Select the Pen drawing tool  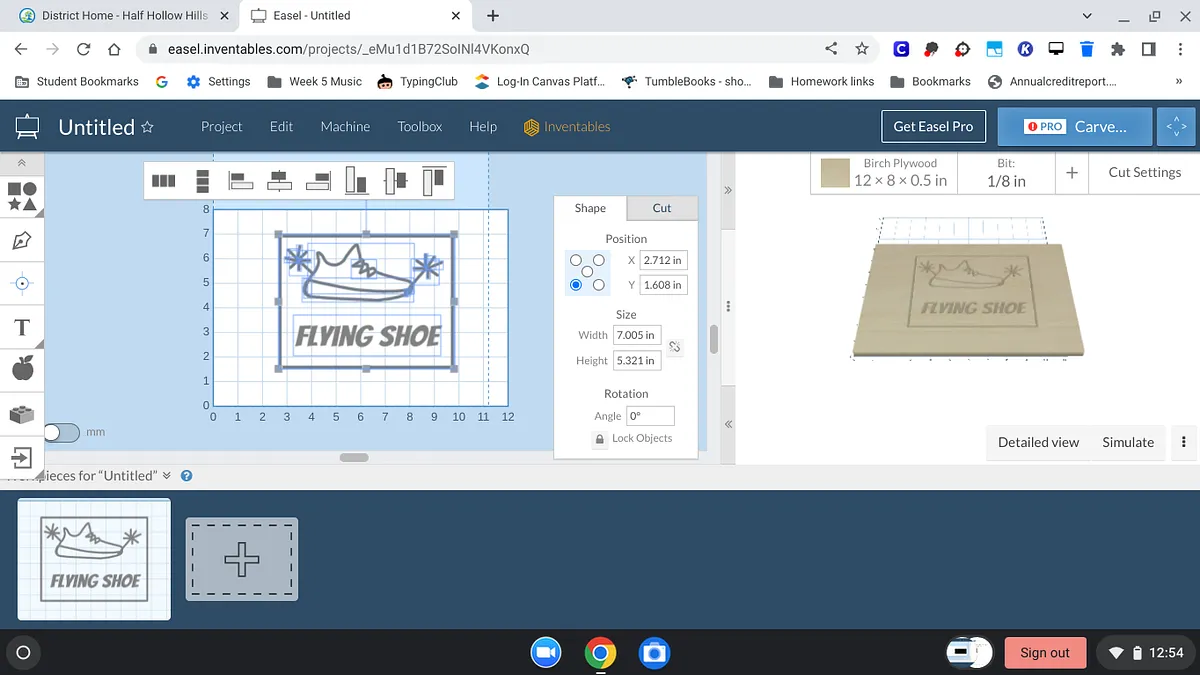pyautogui.click(x=22, y=240)
